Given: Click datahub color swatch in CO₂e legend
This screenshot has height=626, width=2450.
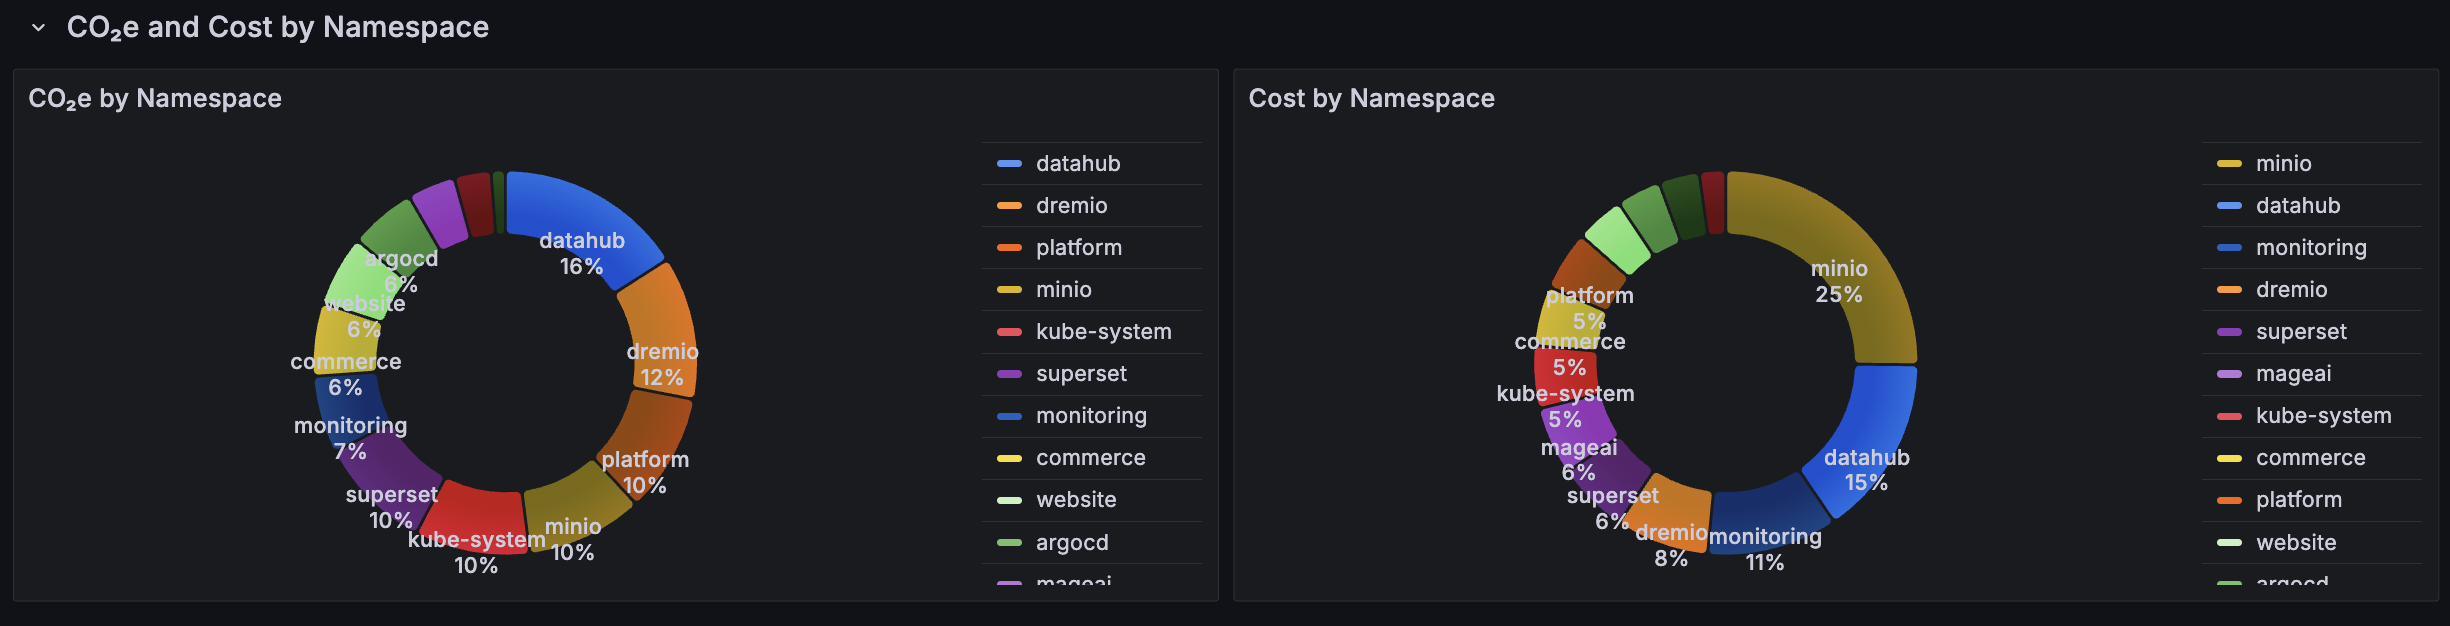Looking at the screenshot, I should click(1009, 163).
